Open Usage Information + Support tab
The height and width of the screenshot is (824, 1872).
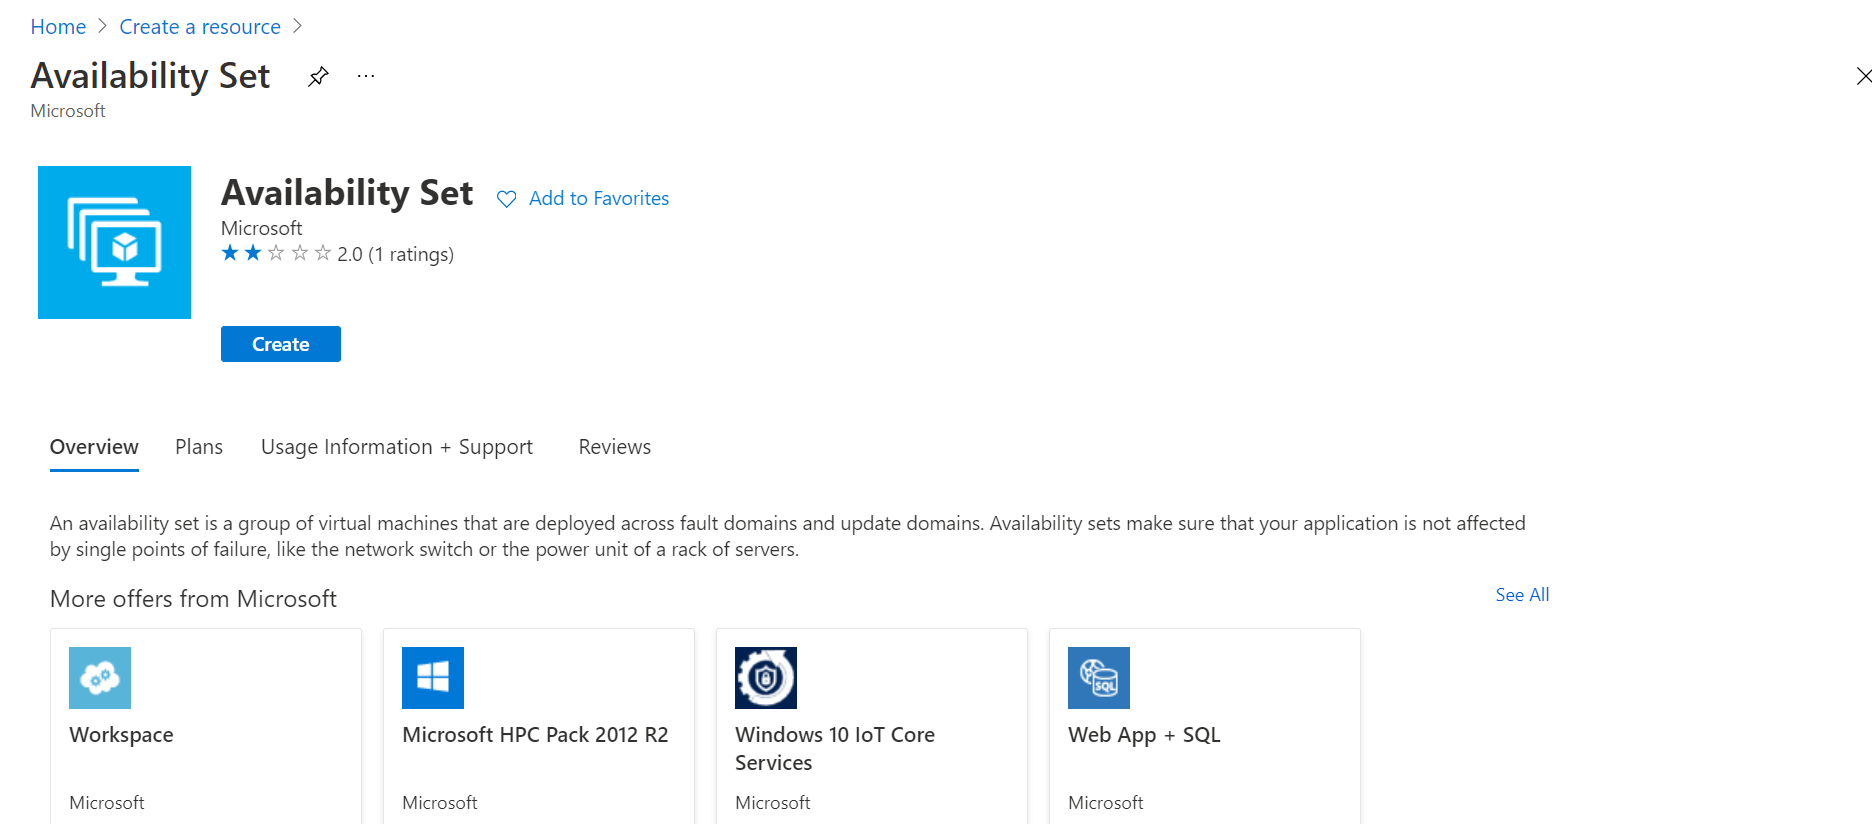pos(397,447)
